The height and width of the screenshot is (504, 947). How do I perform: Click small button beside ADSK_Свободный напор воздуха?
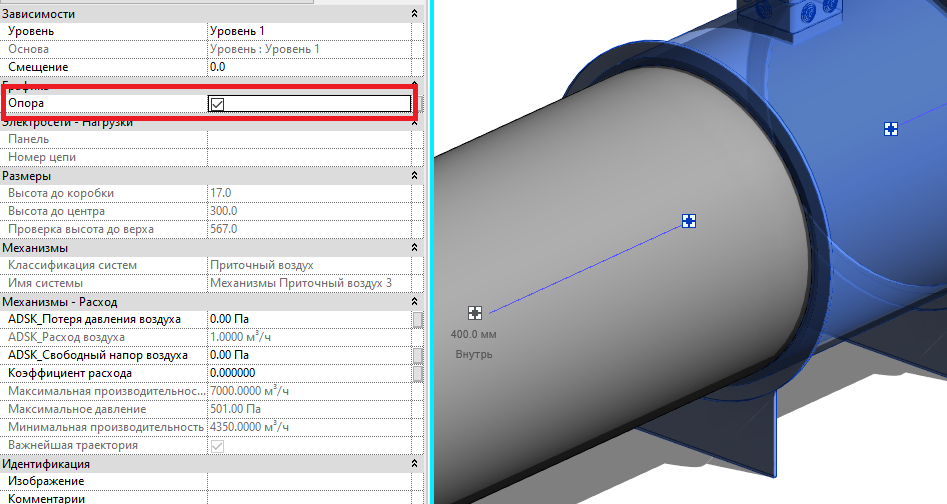tap(417, 356)
